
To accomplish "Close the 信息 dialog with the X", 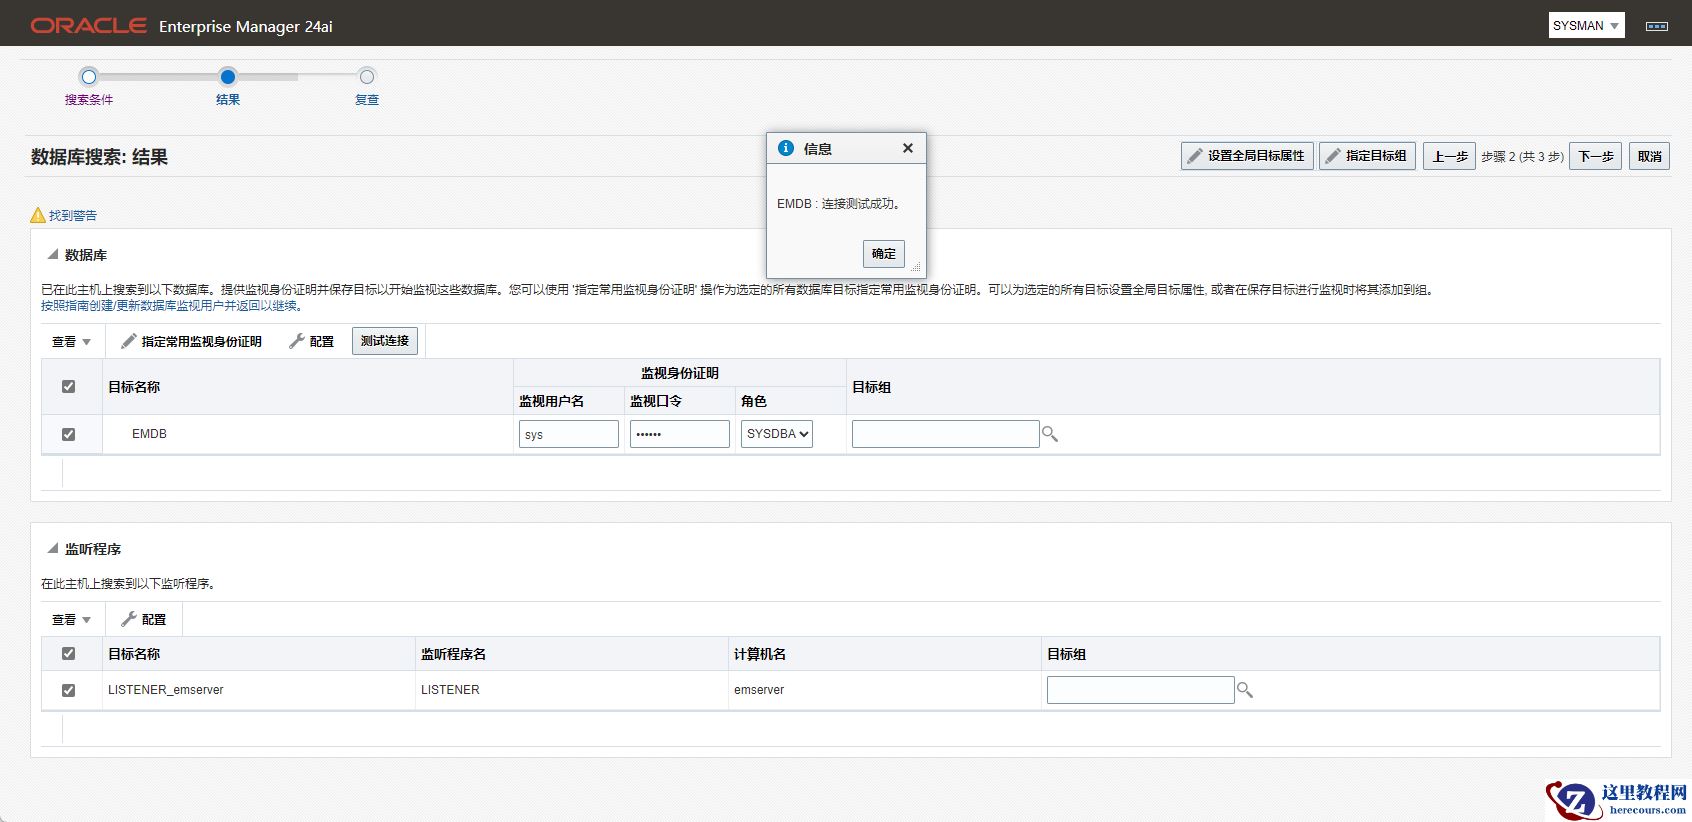I will point(908,148).
